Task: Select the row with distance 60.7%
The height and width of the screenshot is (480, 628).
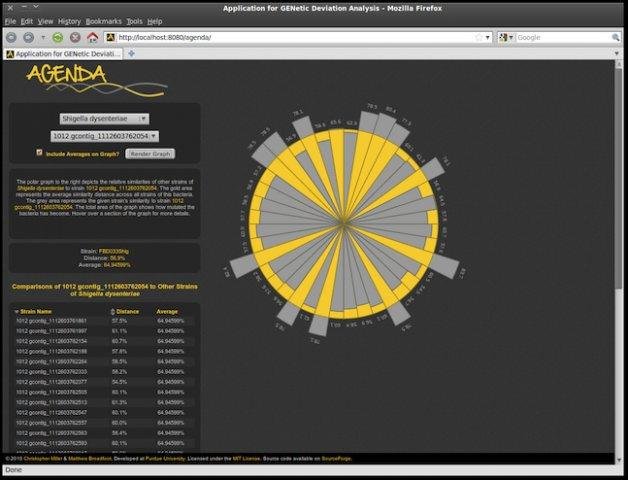Action: pos(105,341)
